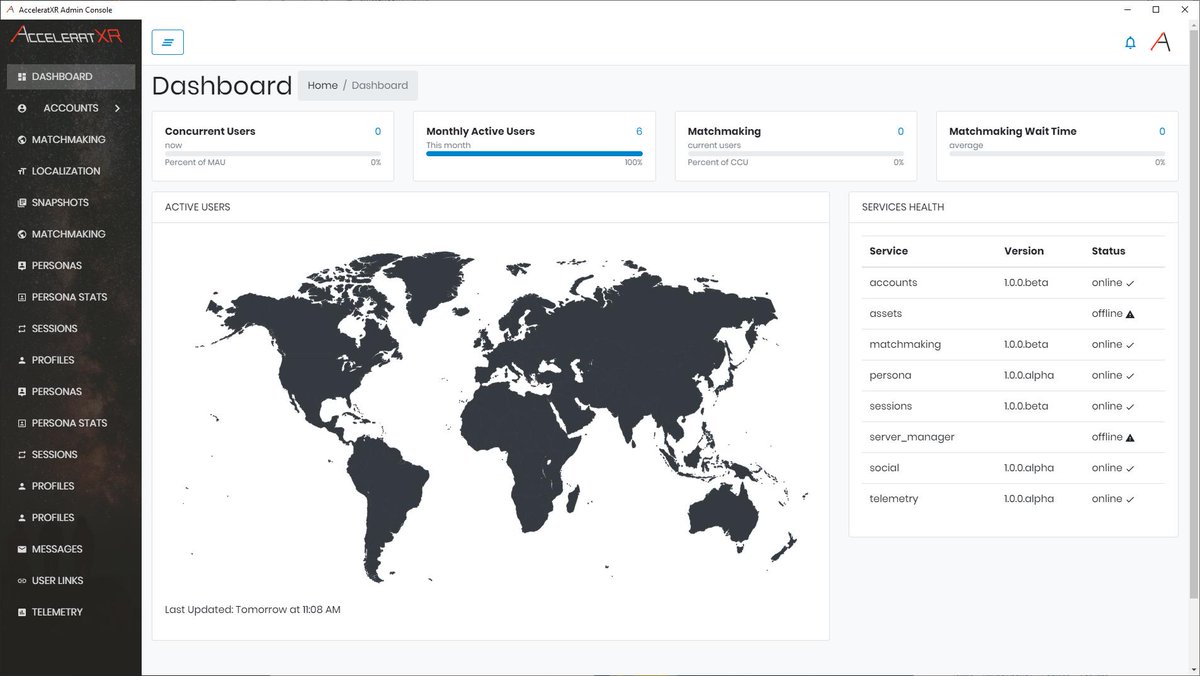The image size is (1200, 676).
Task: Select the persona service name in table
Action: coord(890,376)
